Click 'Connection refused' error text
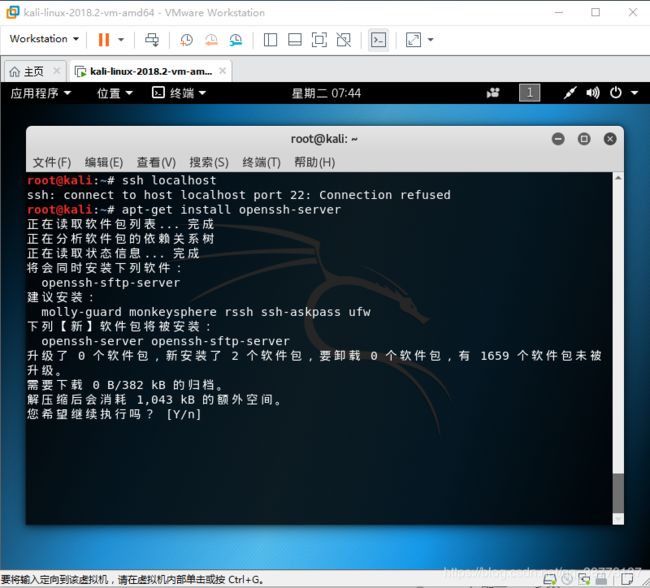 pyautogui.click(x=385, y=195)
